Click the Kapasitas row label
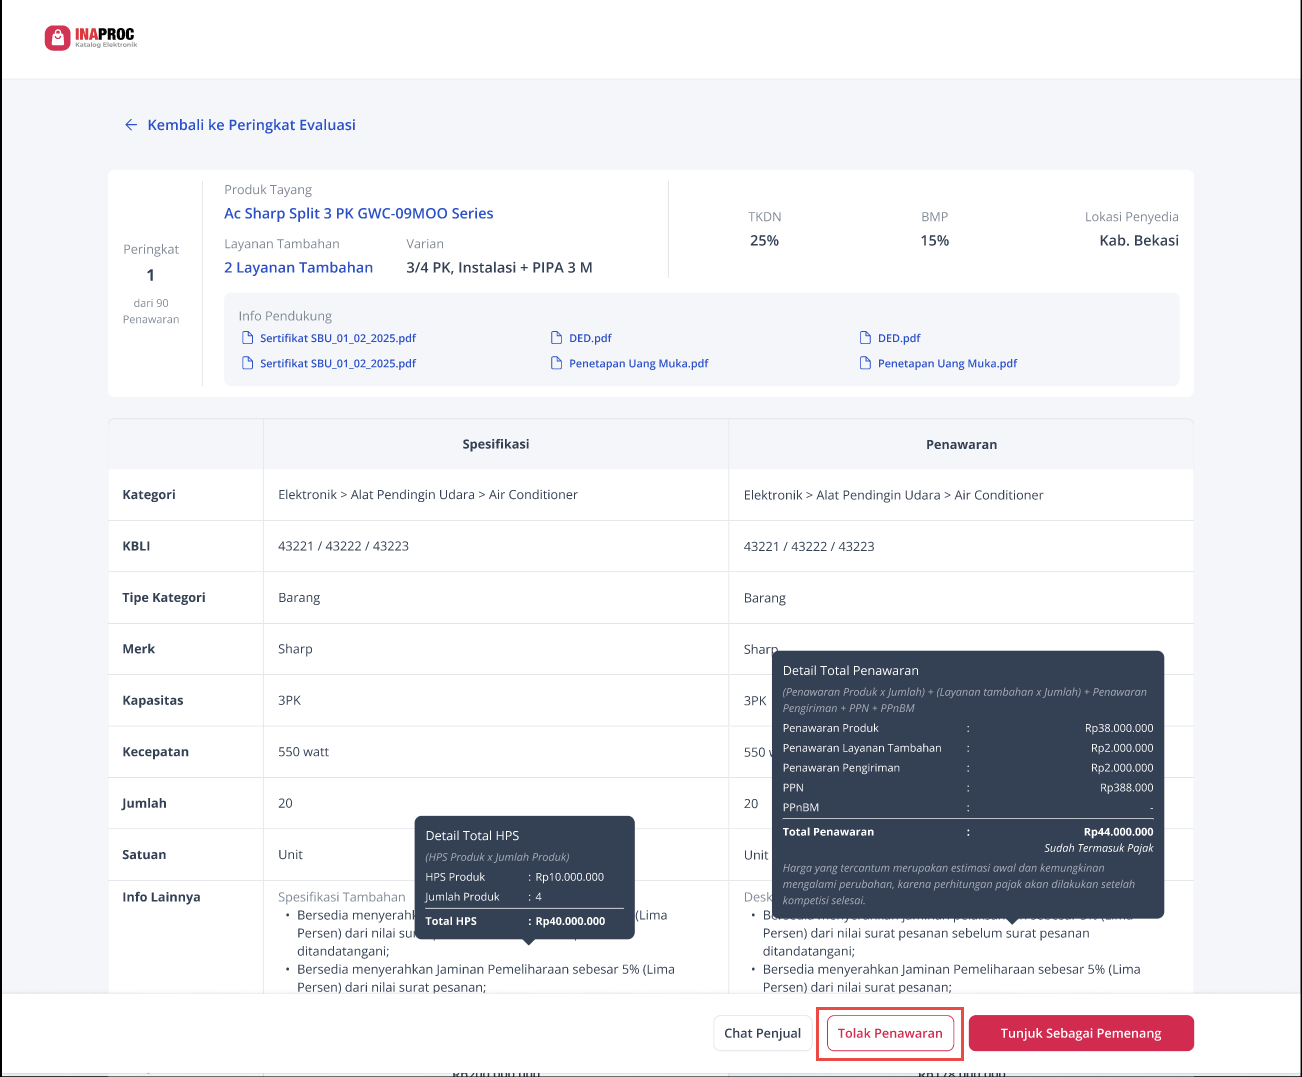Image resolution: width=1302 pixels, height=1077 pixels. tap(153, 700)
